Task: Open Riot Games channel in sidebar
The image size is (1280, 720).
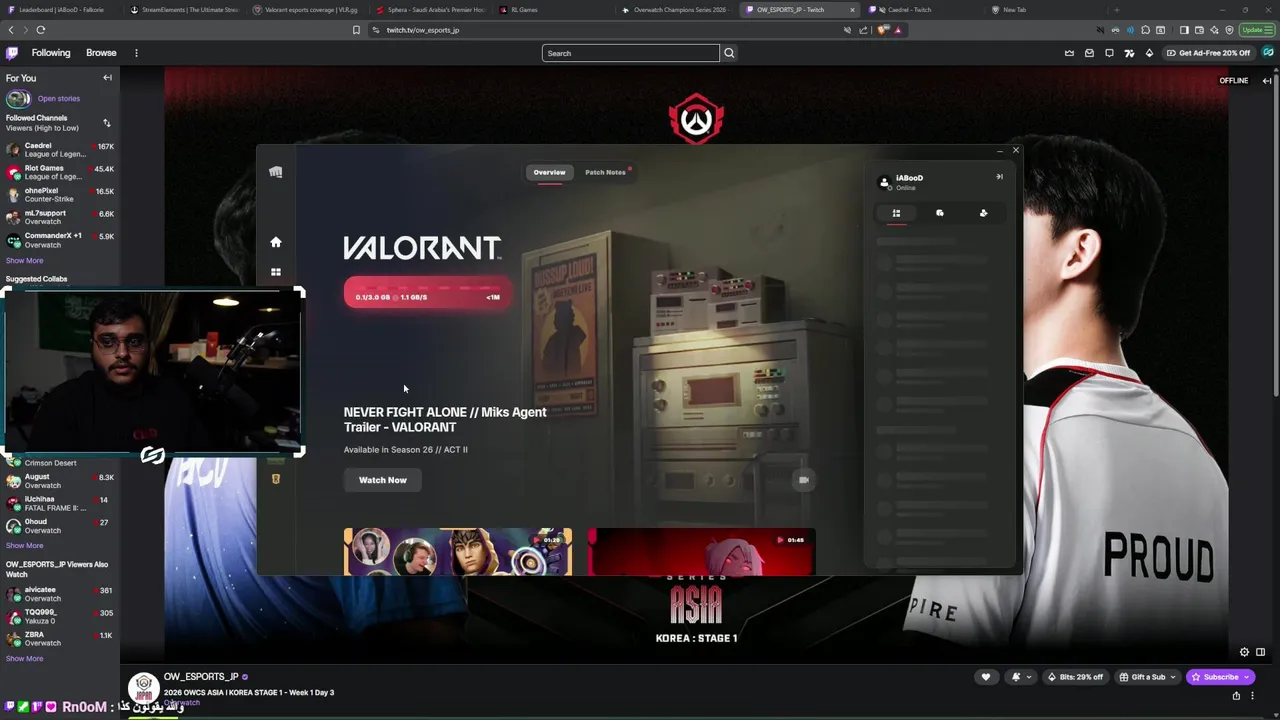Action: pyautogui.click(x=60, y=172)
